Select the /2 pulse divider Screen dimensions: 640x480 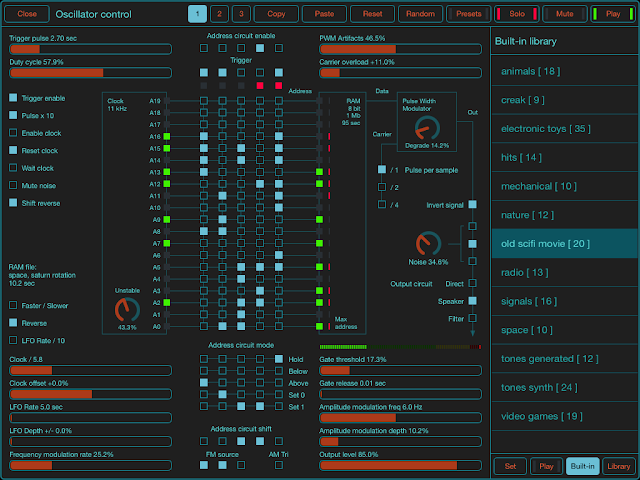coord(382,187)
